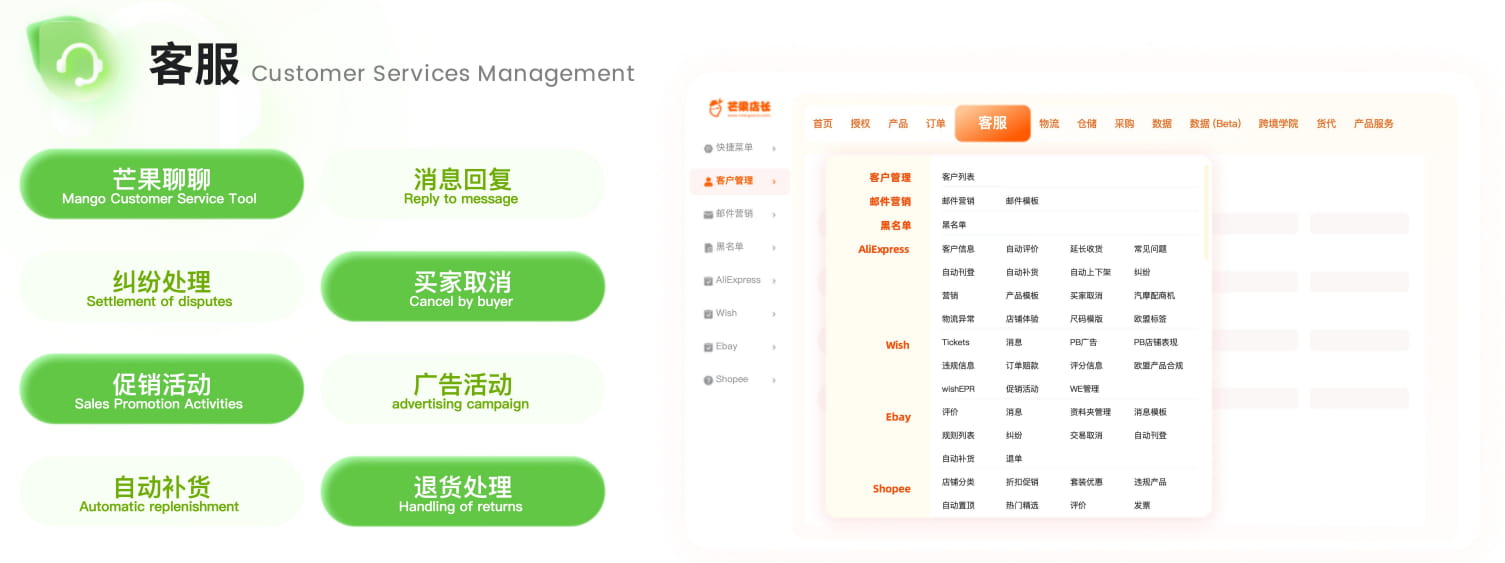Expand the Shopee sidebar chevron arrow
The width and height of the screenshot is (1505, 563).
point(774,380)
